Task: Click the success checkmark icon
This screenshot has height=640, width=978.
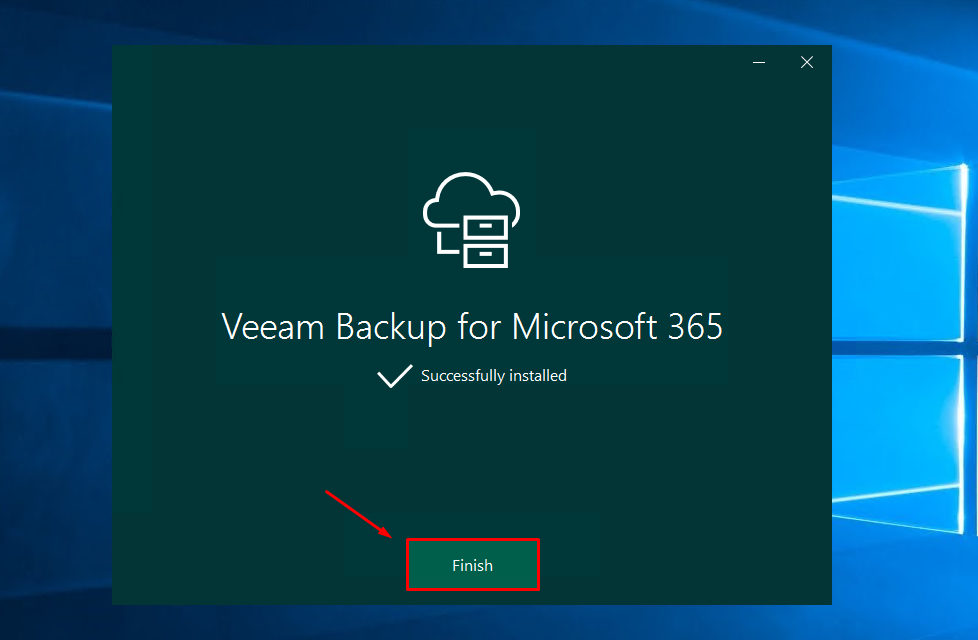Action: pyautogui.click(x=395, y=376)
